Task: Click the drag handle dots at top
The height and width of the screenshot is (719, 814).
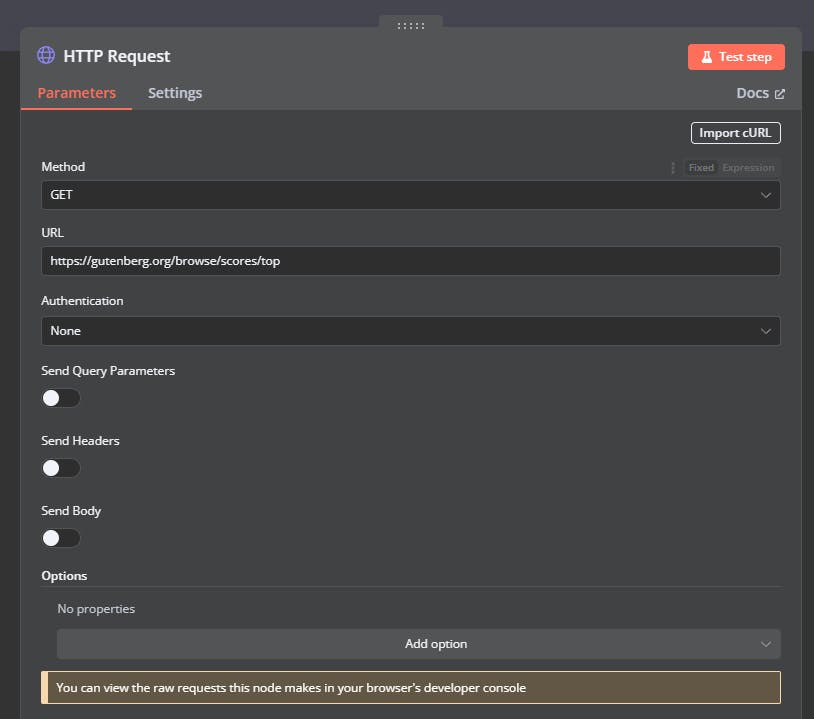Action: pos(411,25)
